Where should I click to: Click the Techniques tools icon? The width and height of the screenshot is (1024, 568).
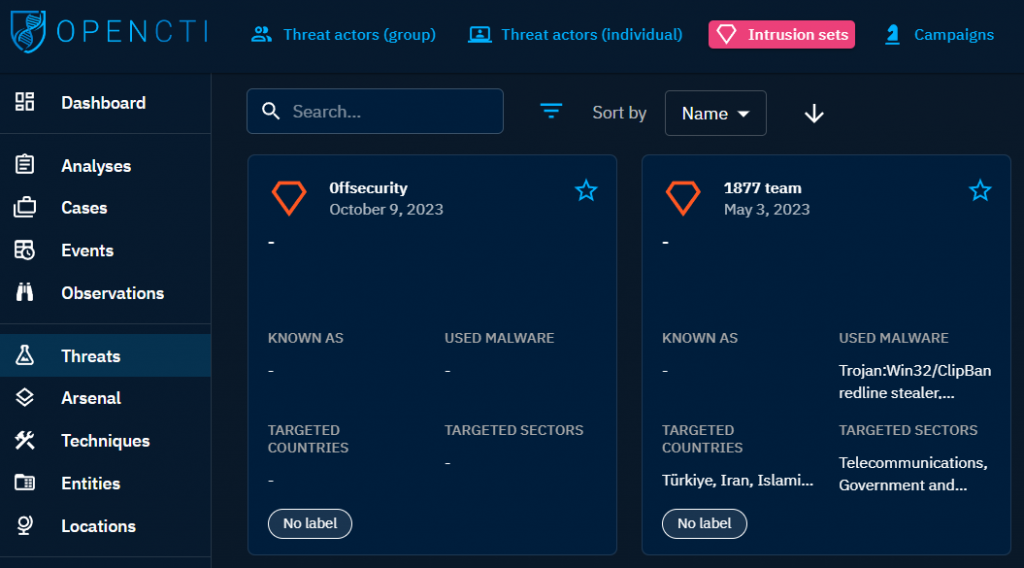click(25, 440)
